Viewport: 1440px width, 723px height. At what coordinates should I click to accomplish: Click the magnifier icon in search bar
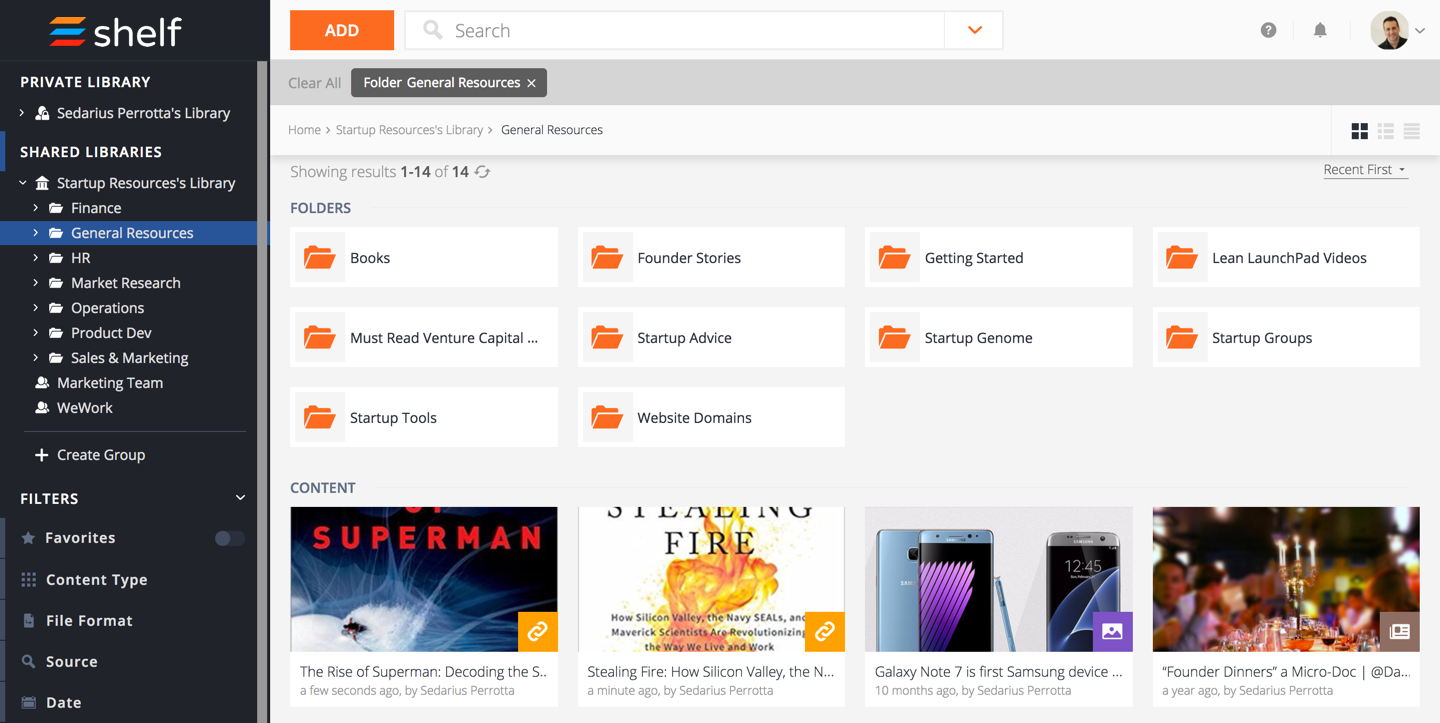[432, 30]
